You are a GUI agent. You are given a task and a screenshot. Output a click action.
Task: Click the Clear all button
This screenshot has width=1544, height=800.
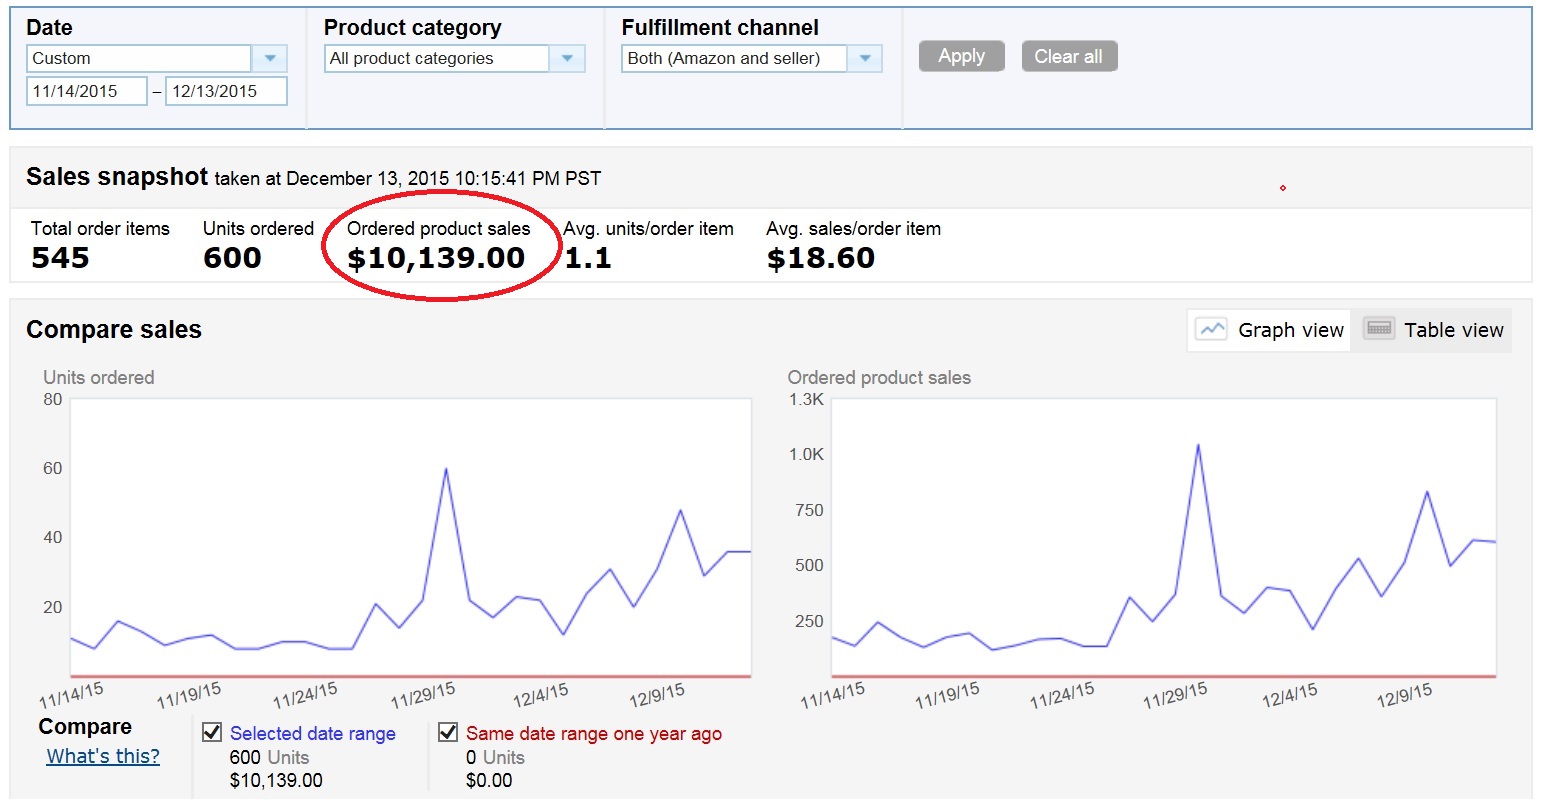click(1069, 56)
